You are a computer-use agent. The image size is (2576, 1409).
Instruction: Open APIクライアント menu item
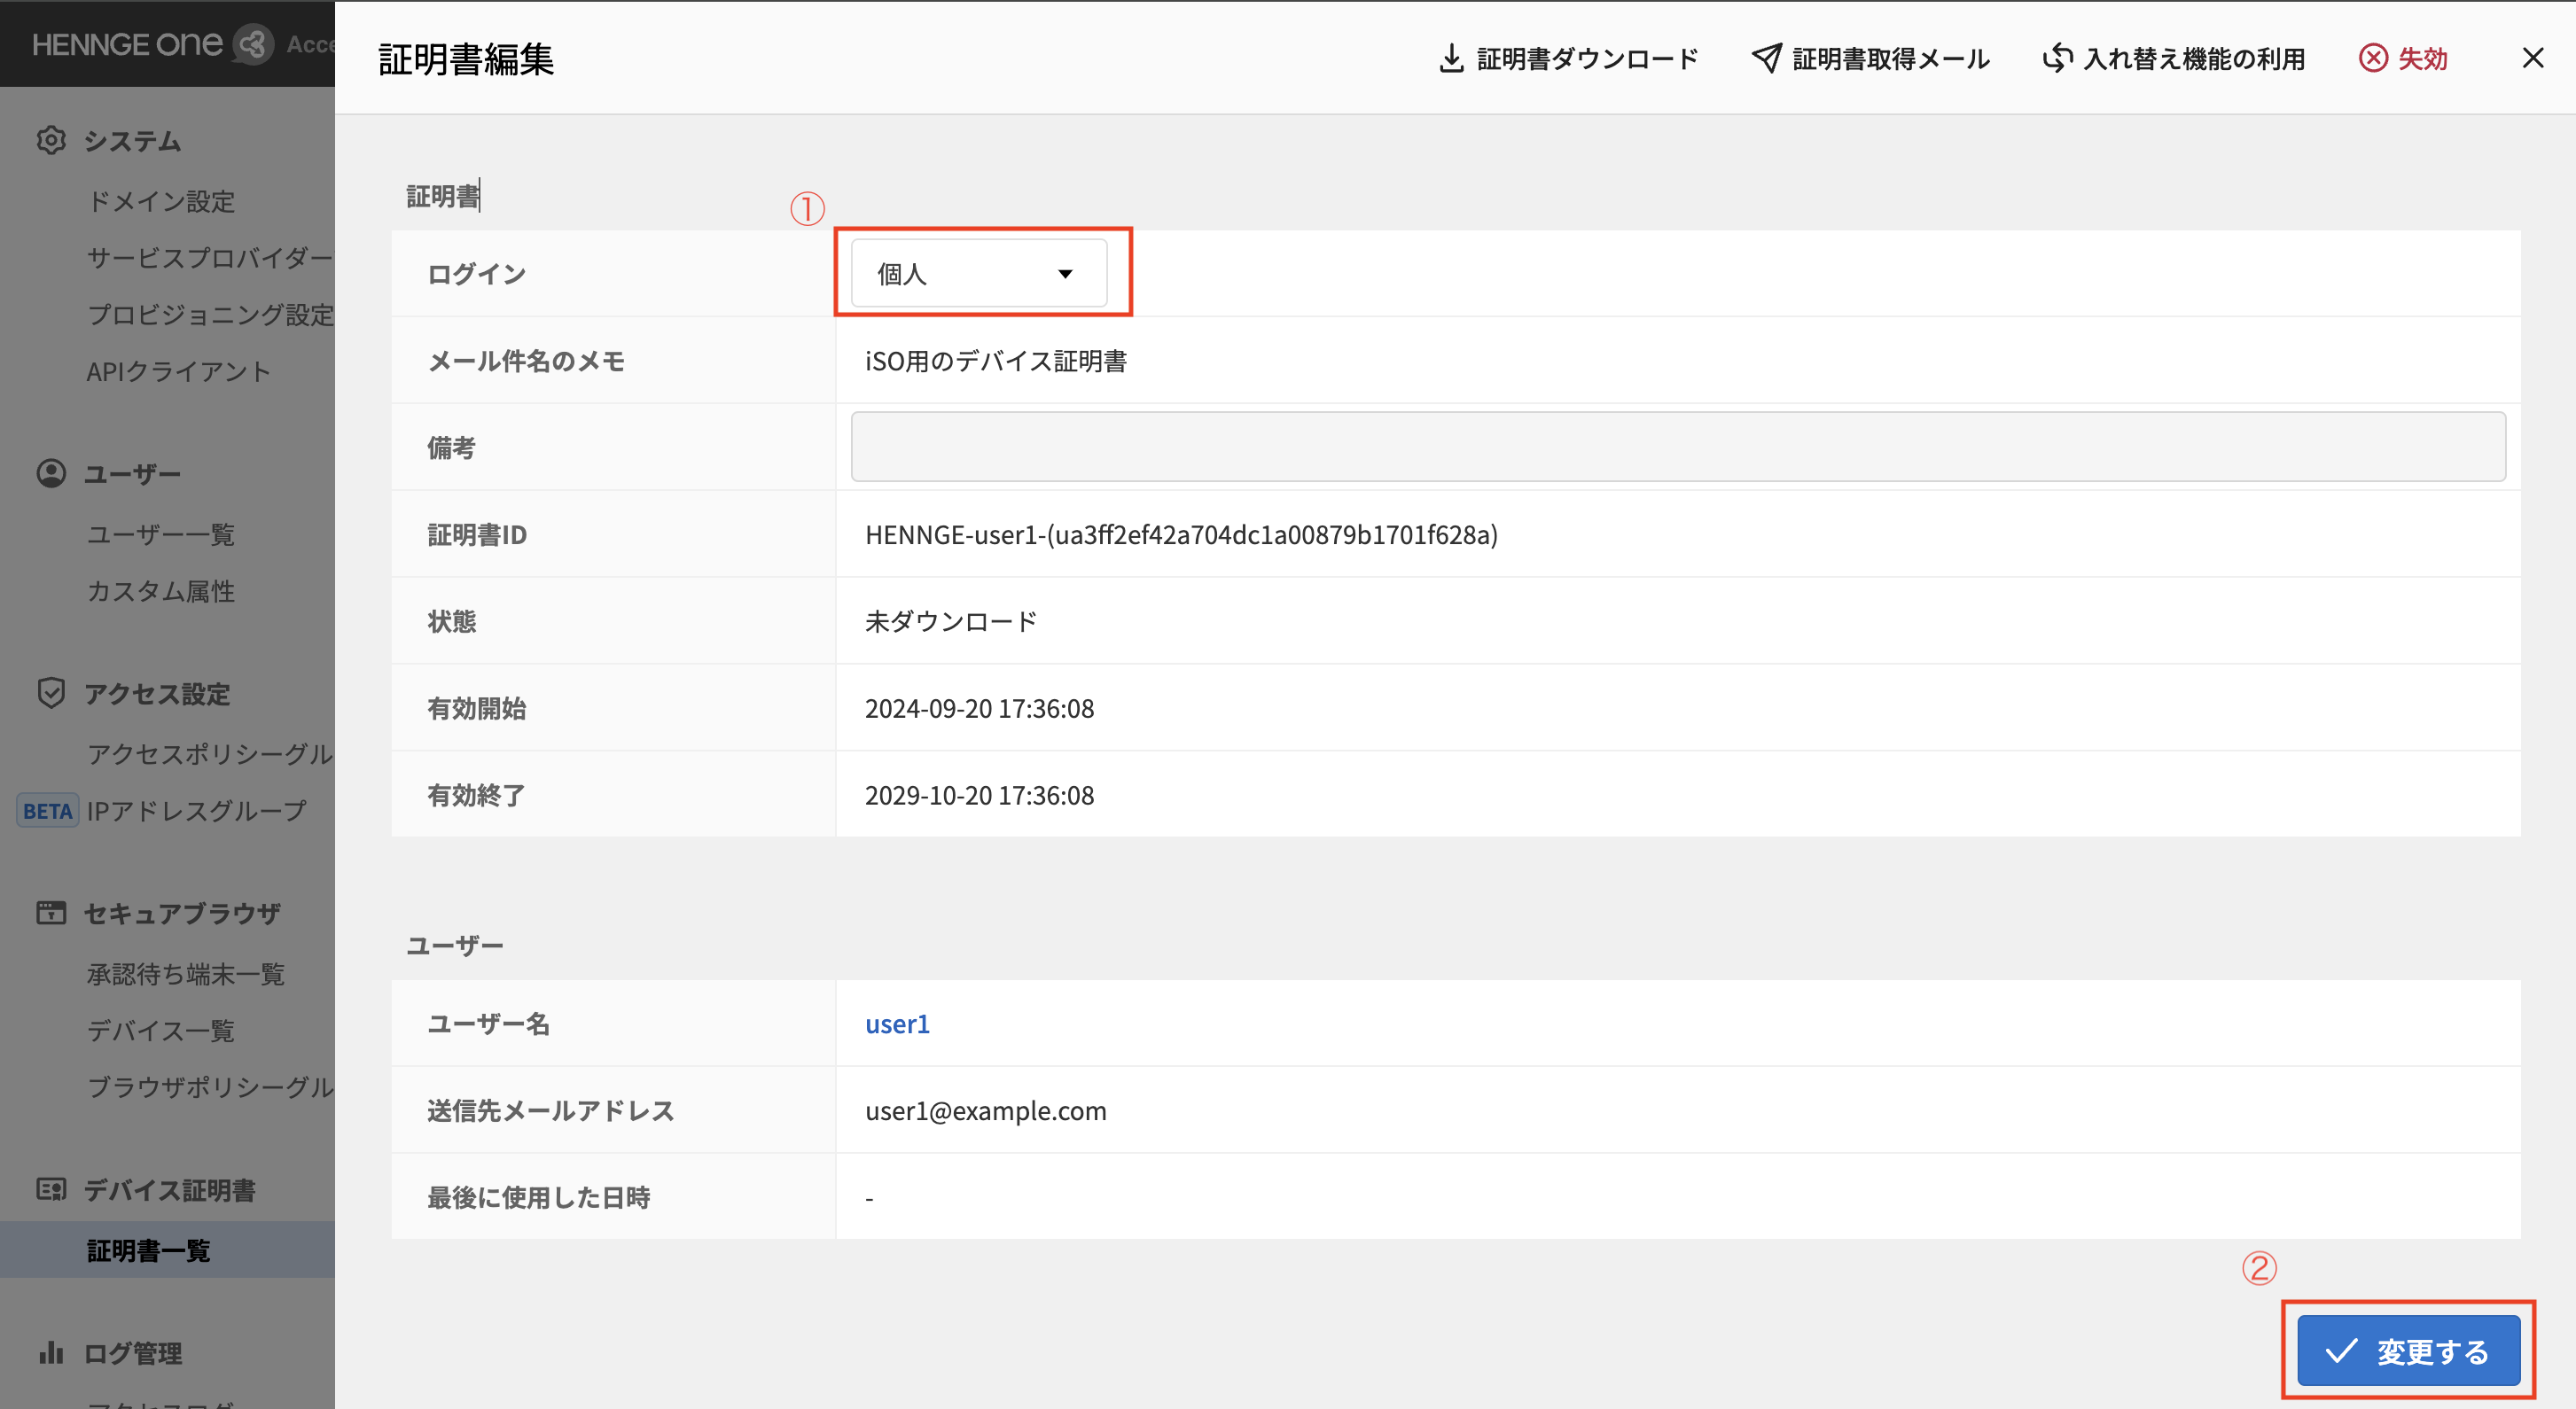coord(178,372)
